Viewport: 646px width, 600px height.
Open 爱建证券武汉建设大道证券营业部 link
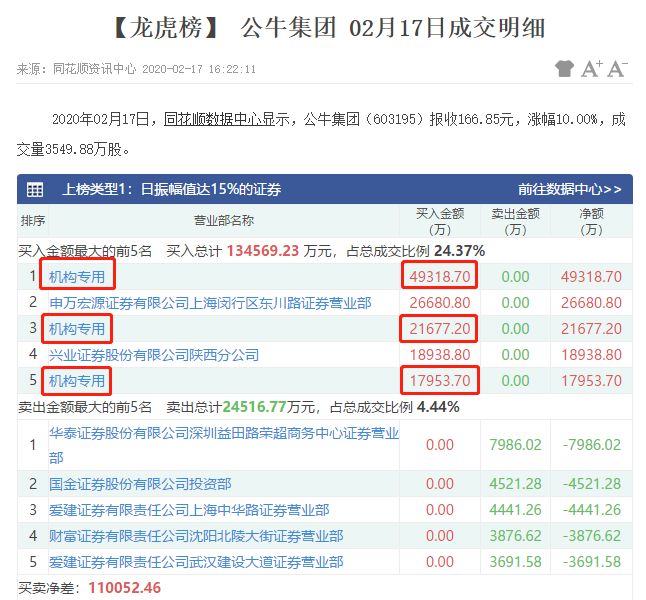pyautogui.click(x=196, y=562)
